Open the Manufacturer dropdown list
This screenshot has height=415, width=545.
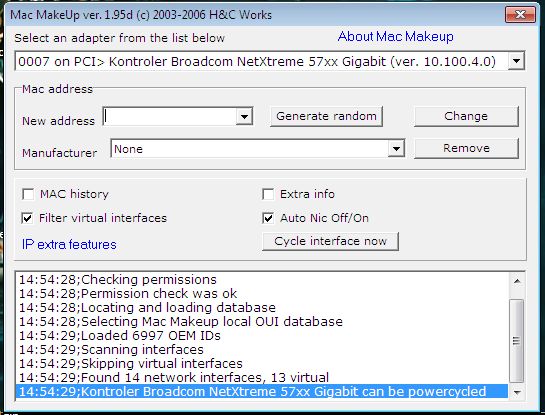396,149
